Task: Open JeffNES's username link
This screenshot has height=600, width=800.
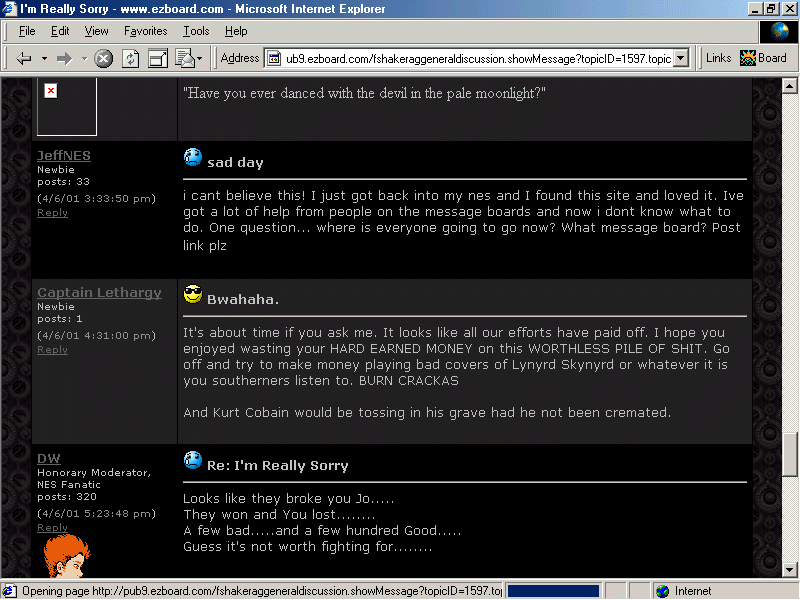Action: [64, 155]
